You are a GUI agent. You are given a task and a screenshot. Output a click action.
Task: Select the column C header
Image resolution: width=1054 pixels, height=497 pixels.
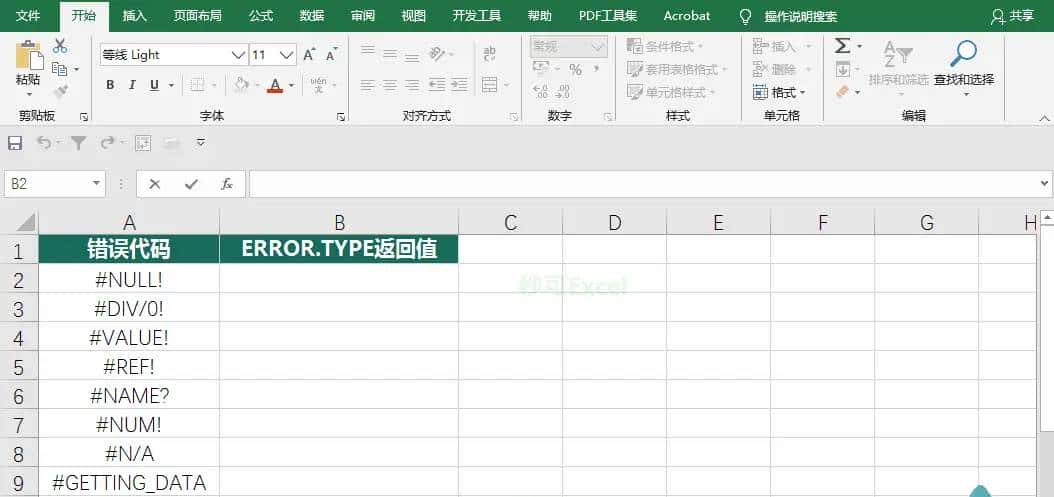click(511, 223)
